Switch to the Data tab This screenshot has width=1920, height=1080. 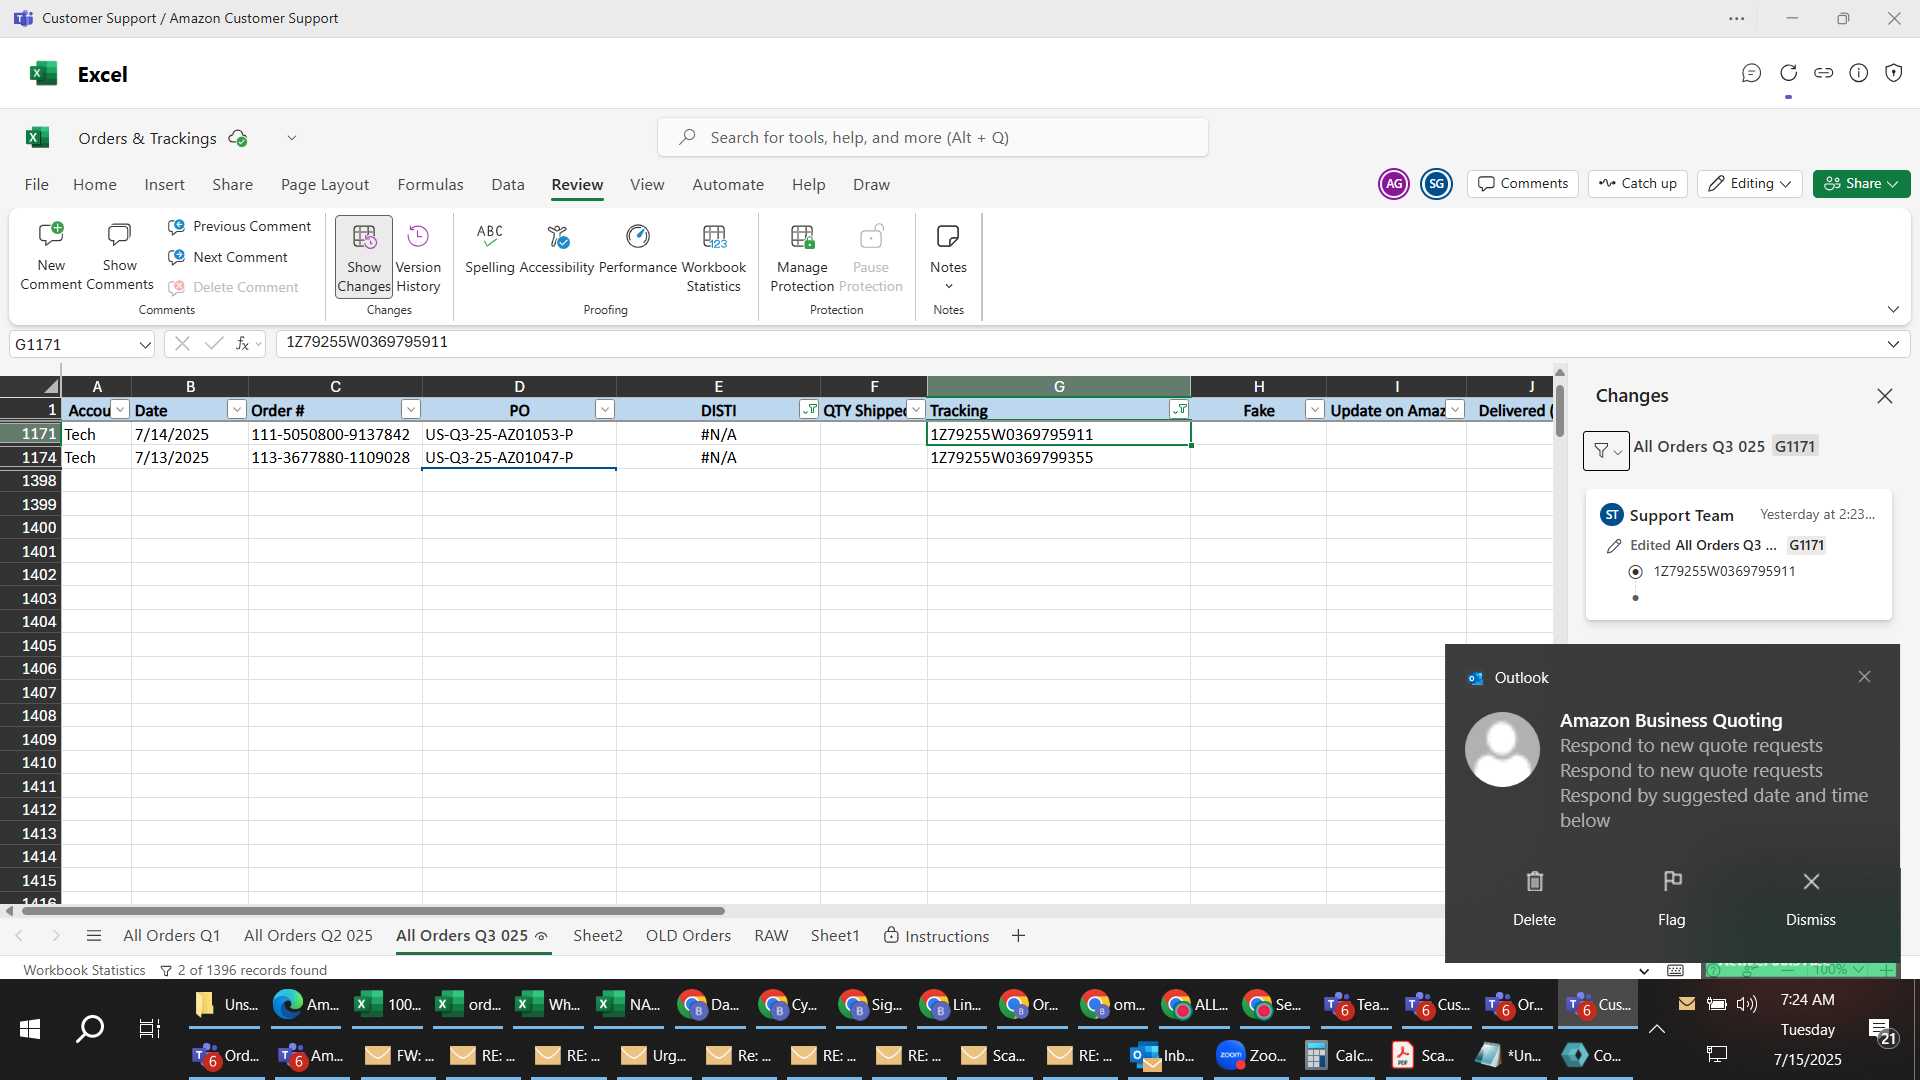508,185
